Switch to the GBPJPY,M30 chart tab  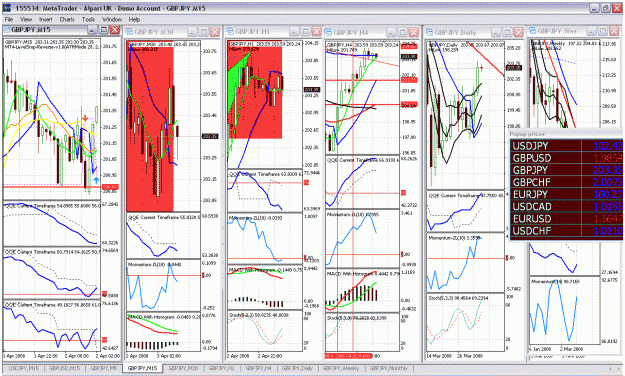(x=183, y=368)
